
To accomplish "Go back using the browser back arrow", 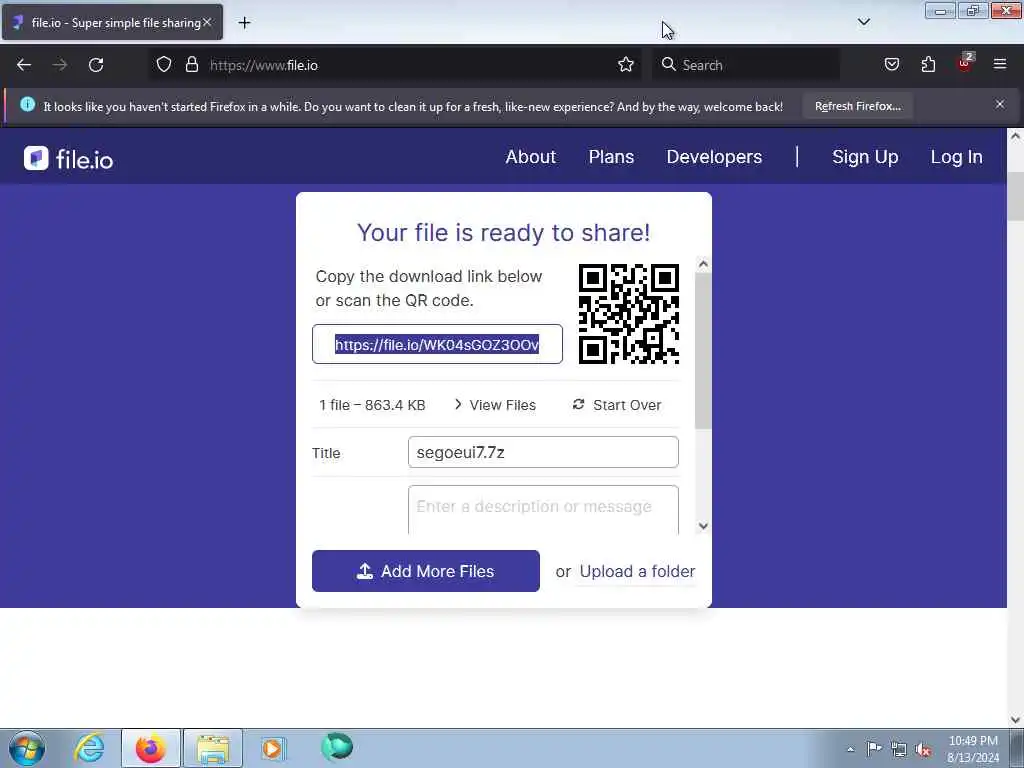I will click(x=24, y=65).
